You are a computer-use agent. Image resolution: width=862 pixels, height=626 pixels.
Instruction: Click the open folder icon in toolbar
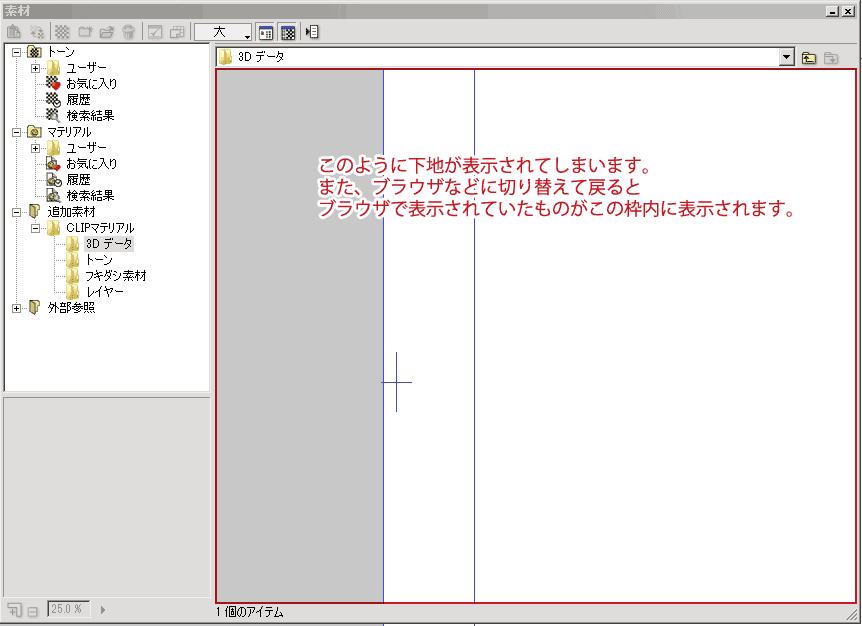coord(107,31)
